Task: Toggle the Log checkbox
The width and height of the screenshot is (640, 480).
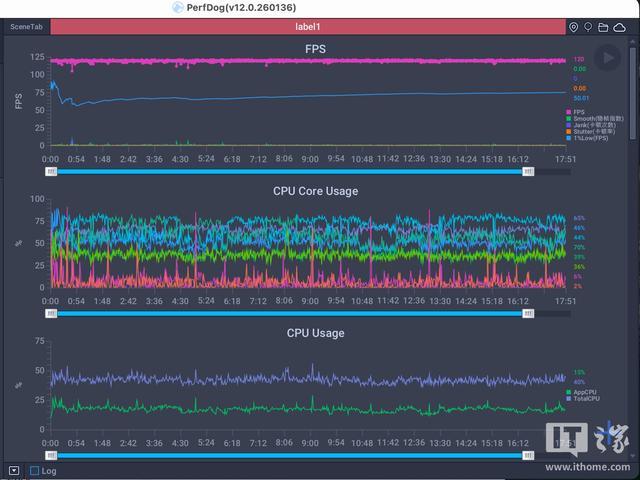Action: pos(35,471)
